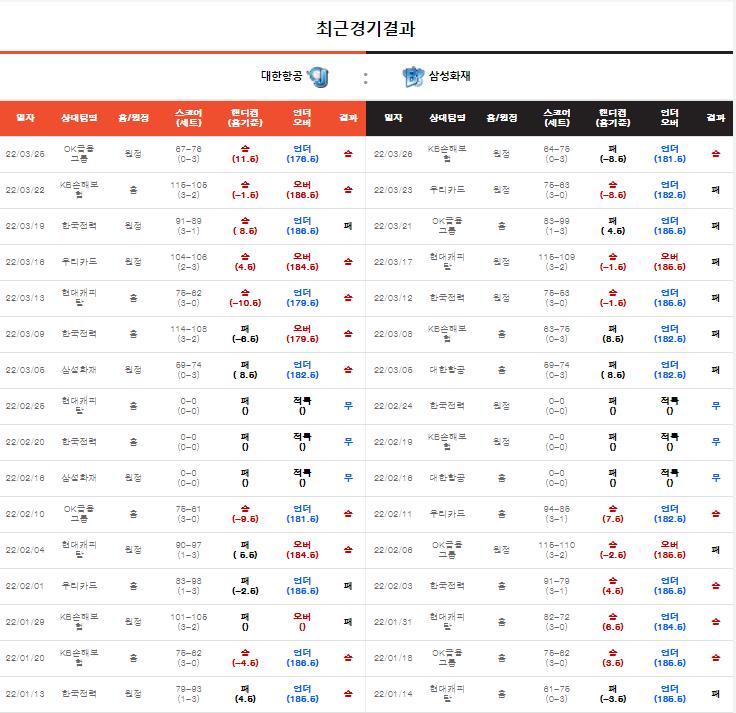The image size is (736, 713).
Task: Click the 22/02/11 date cell
Action: coord(393,514)
